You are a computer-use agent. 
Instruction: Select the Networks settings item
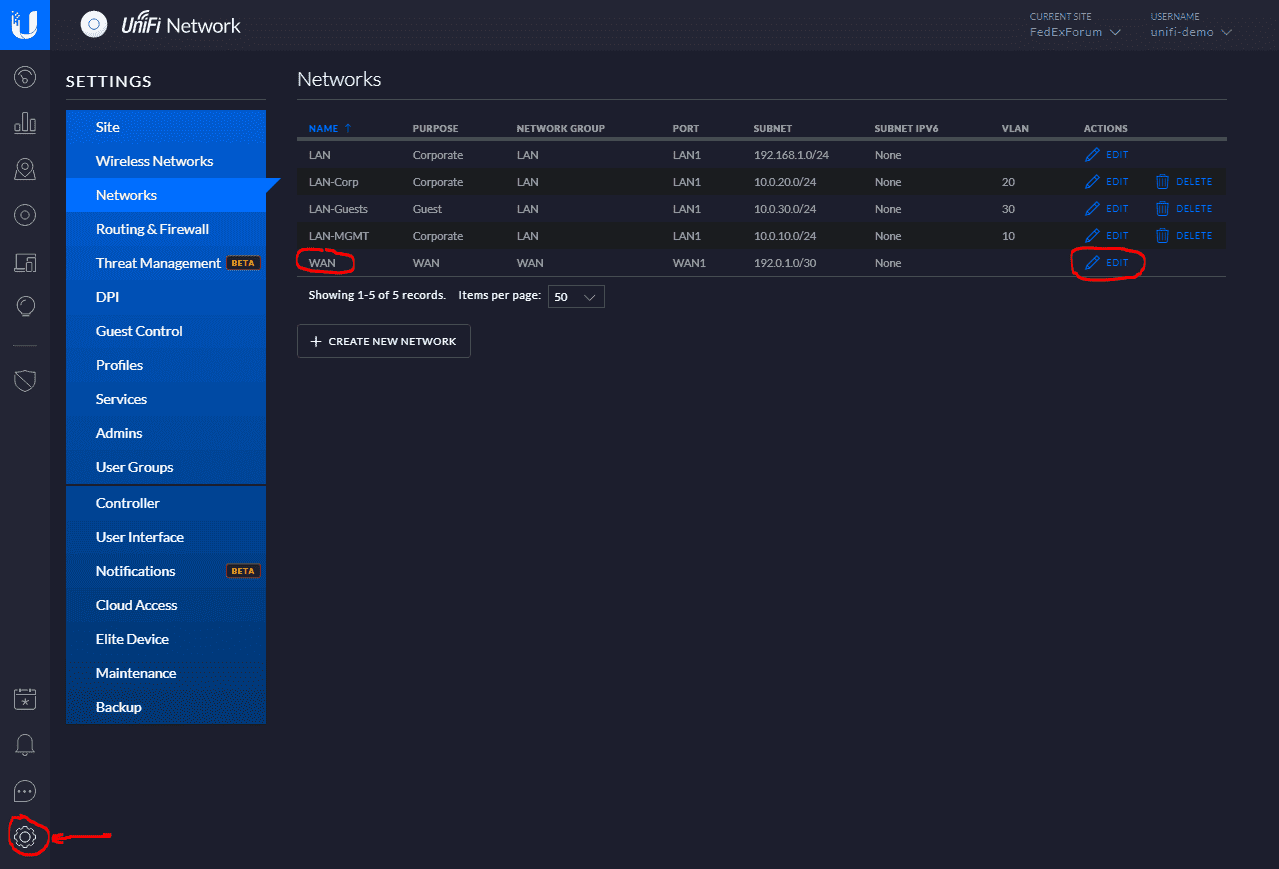point(166,195)
